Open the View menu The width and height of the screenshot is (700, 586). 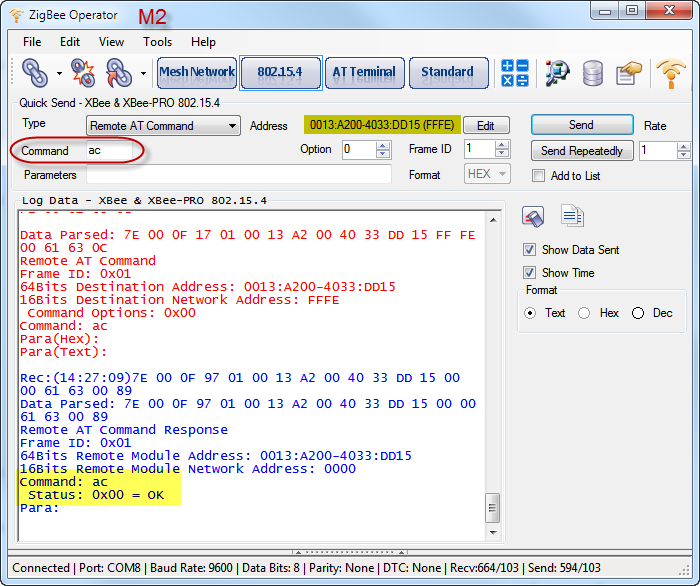pyautogui.click(x=111, y=42)
